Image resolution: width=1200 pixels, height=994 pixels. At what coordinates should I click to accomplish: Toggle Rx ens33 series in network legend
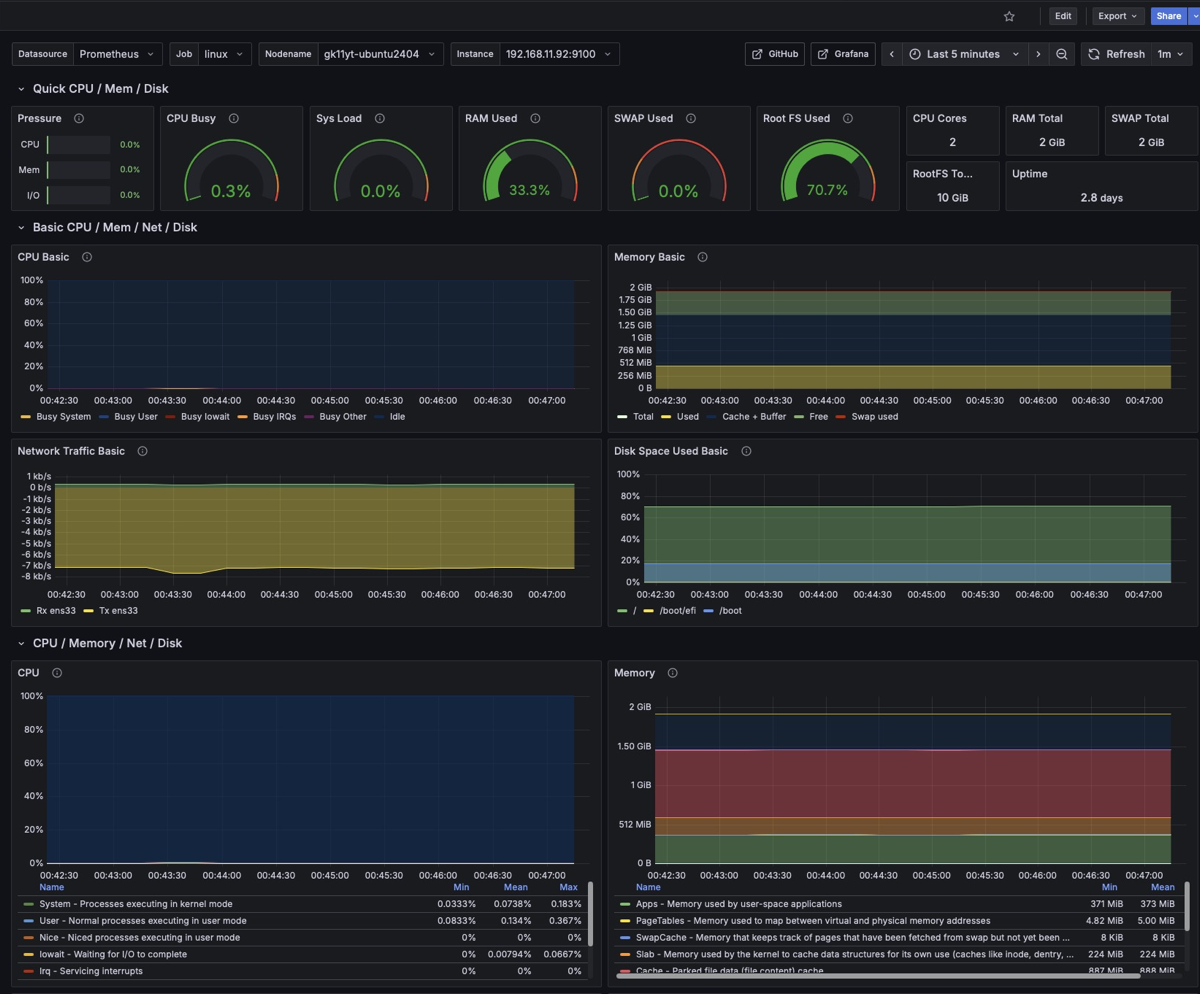point(58,611)
